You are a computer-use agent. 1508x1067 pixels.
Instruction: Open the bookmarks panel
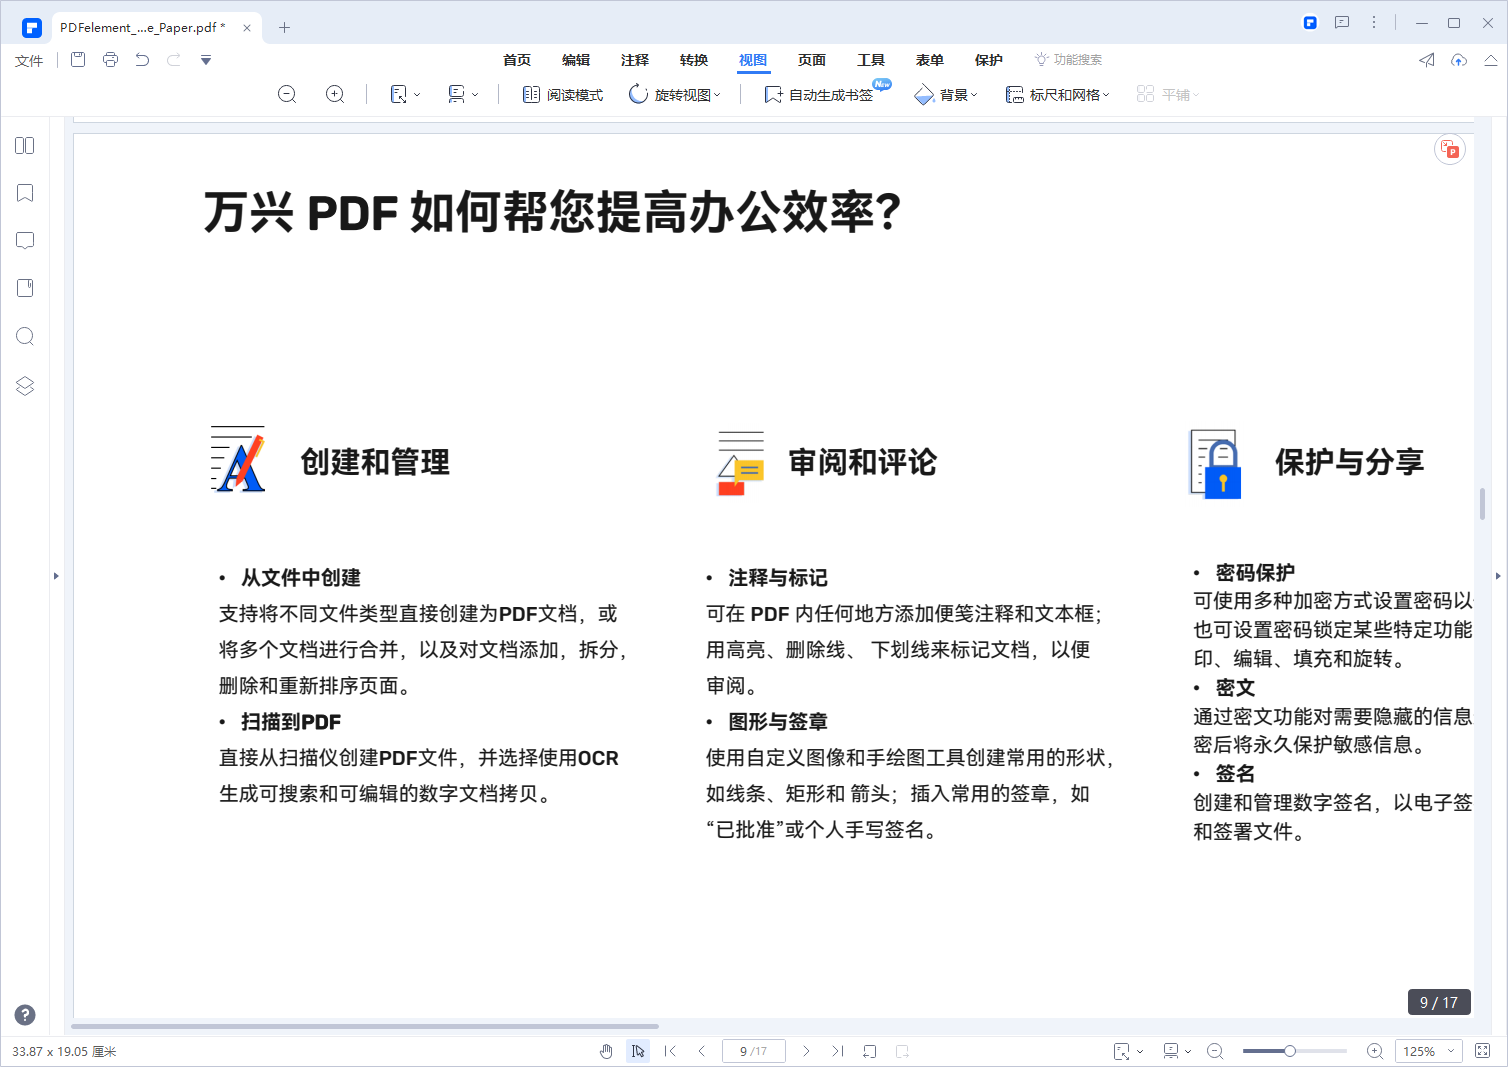24,192
